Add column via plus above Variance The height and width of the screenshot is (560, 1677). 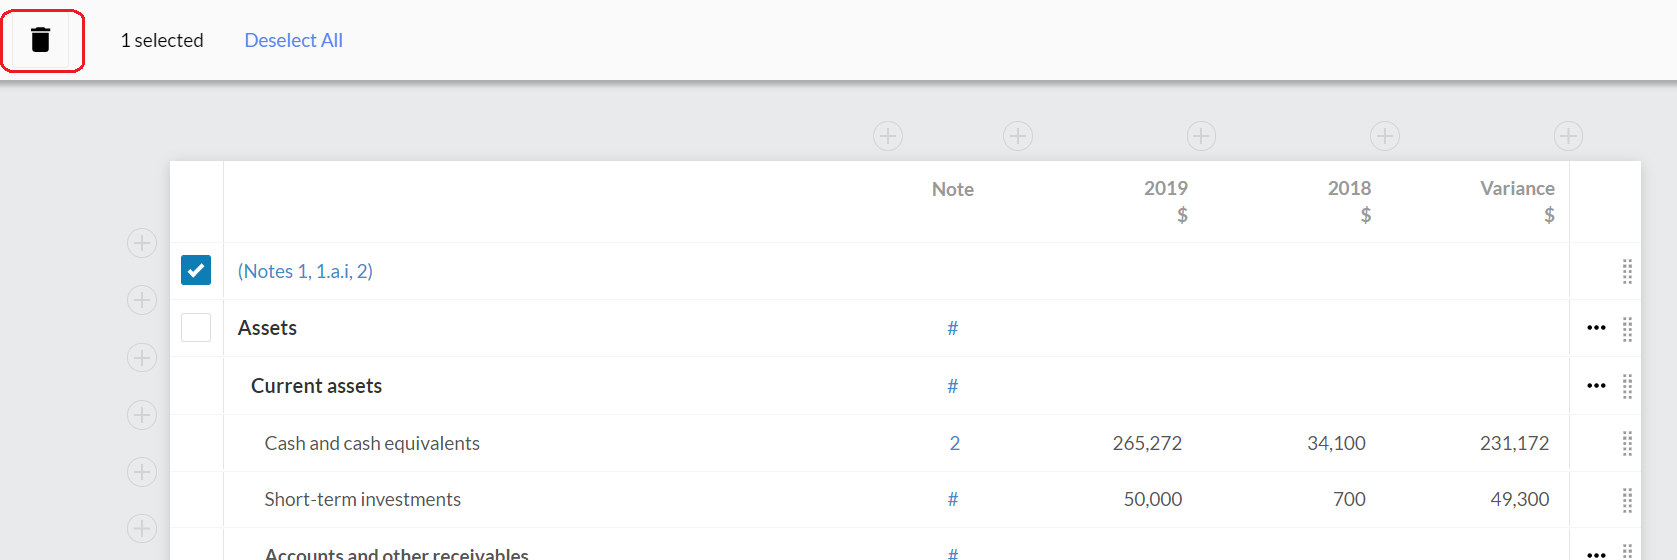click(1568, 136)
